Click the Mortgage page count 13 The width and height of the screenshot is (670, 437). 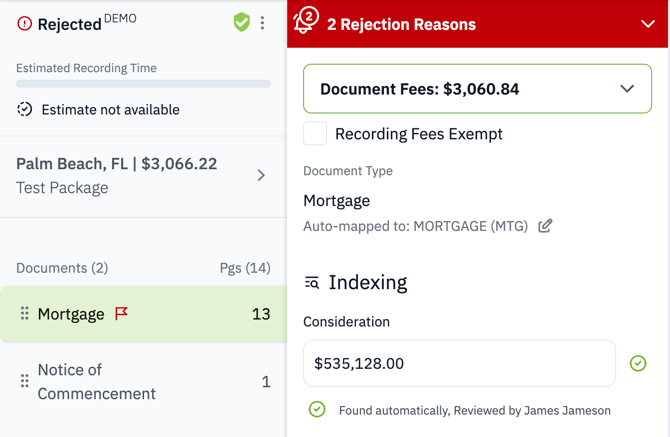pos(261,314)
